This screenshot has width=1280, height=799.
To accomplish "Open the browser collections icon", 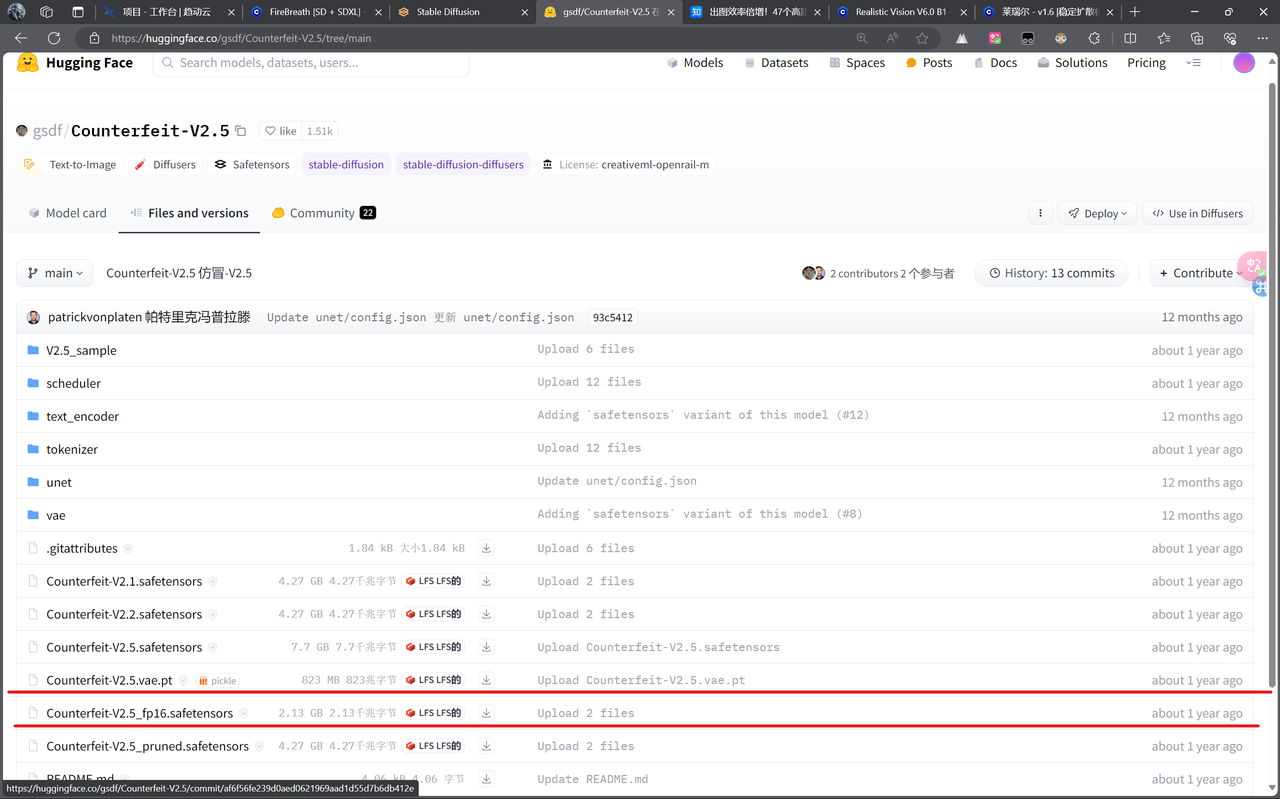I will point(1197,38).
